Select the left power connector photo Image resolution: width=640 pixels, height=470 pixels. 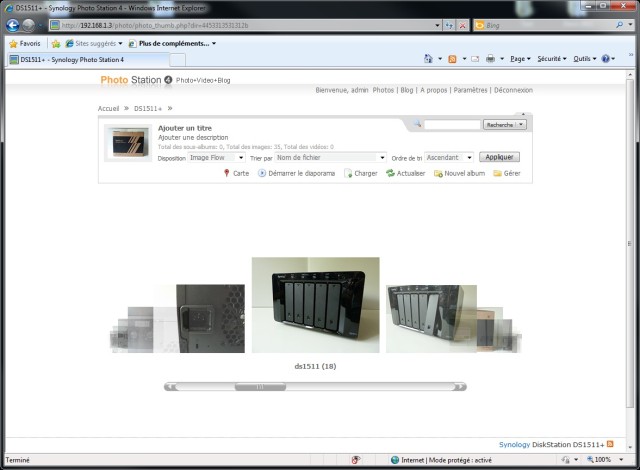(x=211, y=319)
